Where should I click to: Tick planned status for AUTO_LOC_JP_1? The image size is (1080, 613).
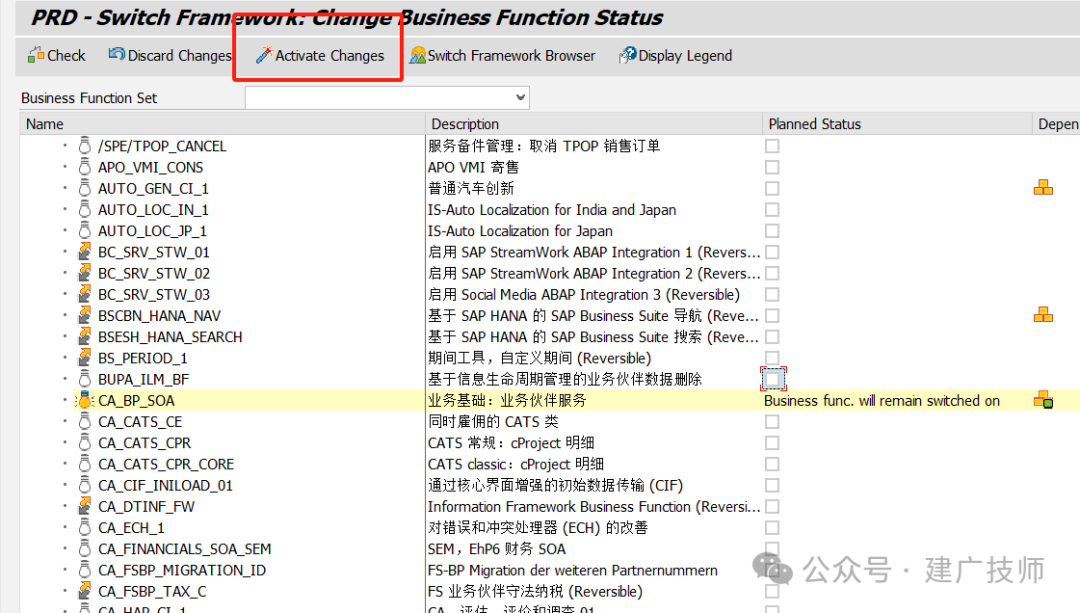point(772,231)
